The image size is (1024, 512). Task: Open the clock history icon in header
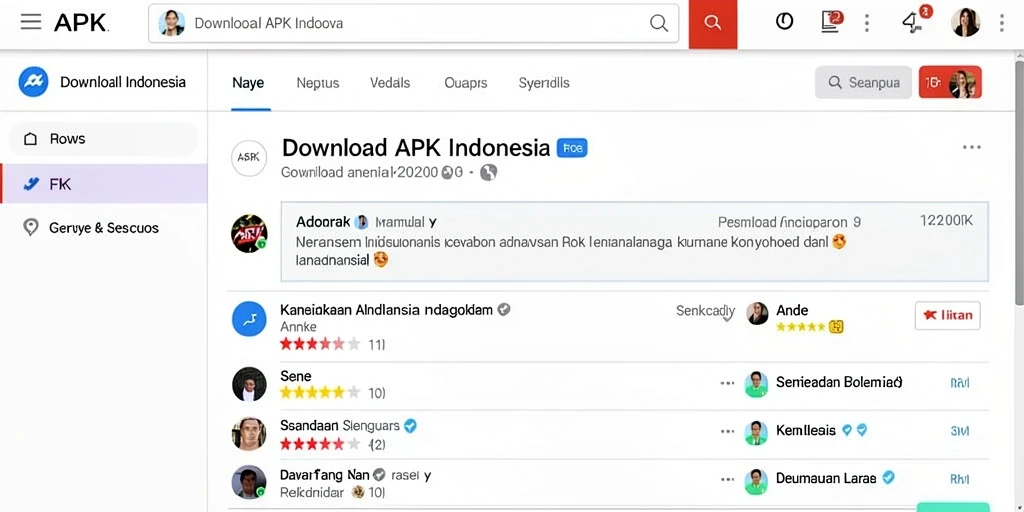click(784, 22)
